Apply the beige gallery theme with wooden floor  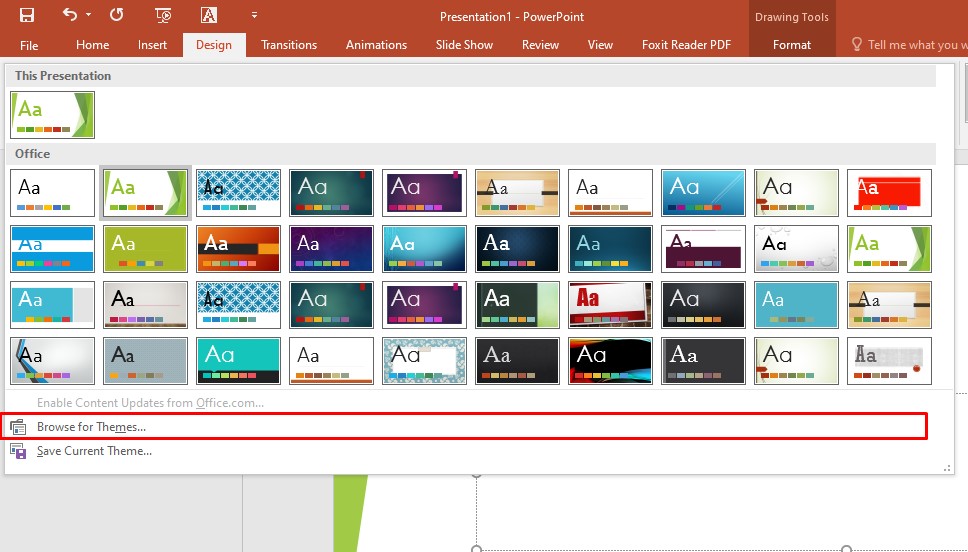click(x=146, y=305)
